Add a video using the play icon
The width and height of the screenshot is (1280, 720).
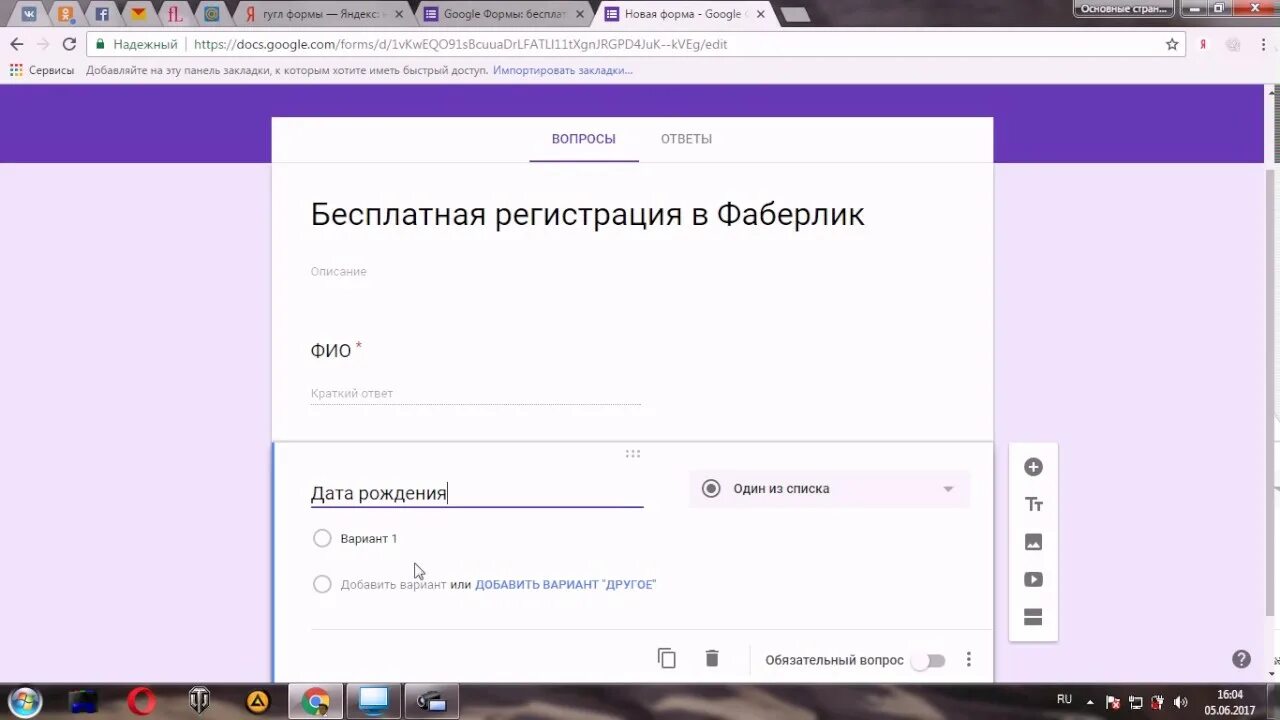tap(1033, 580)
